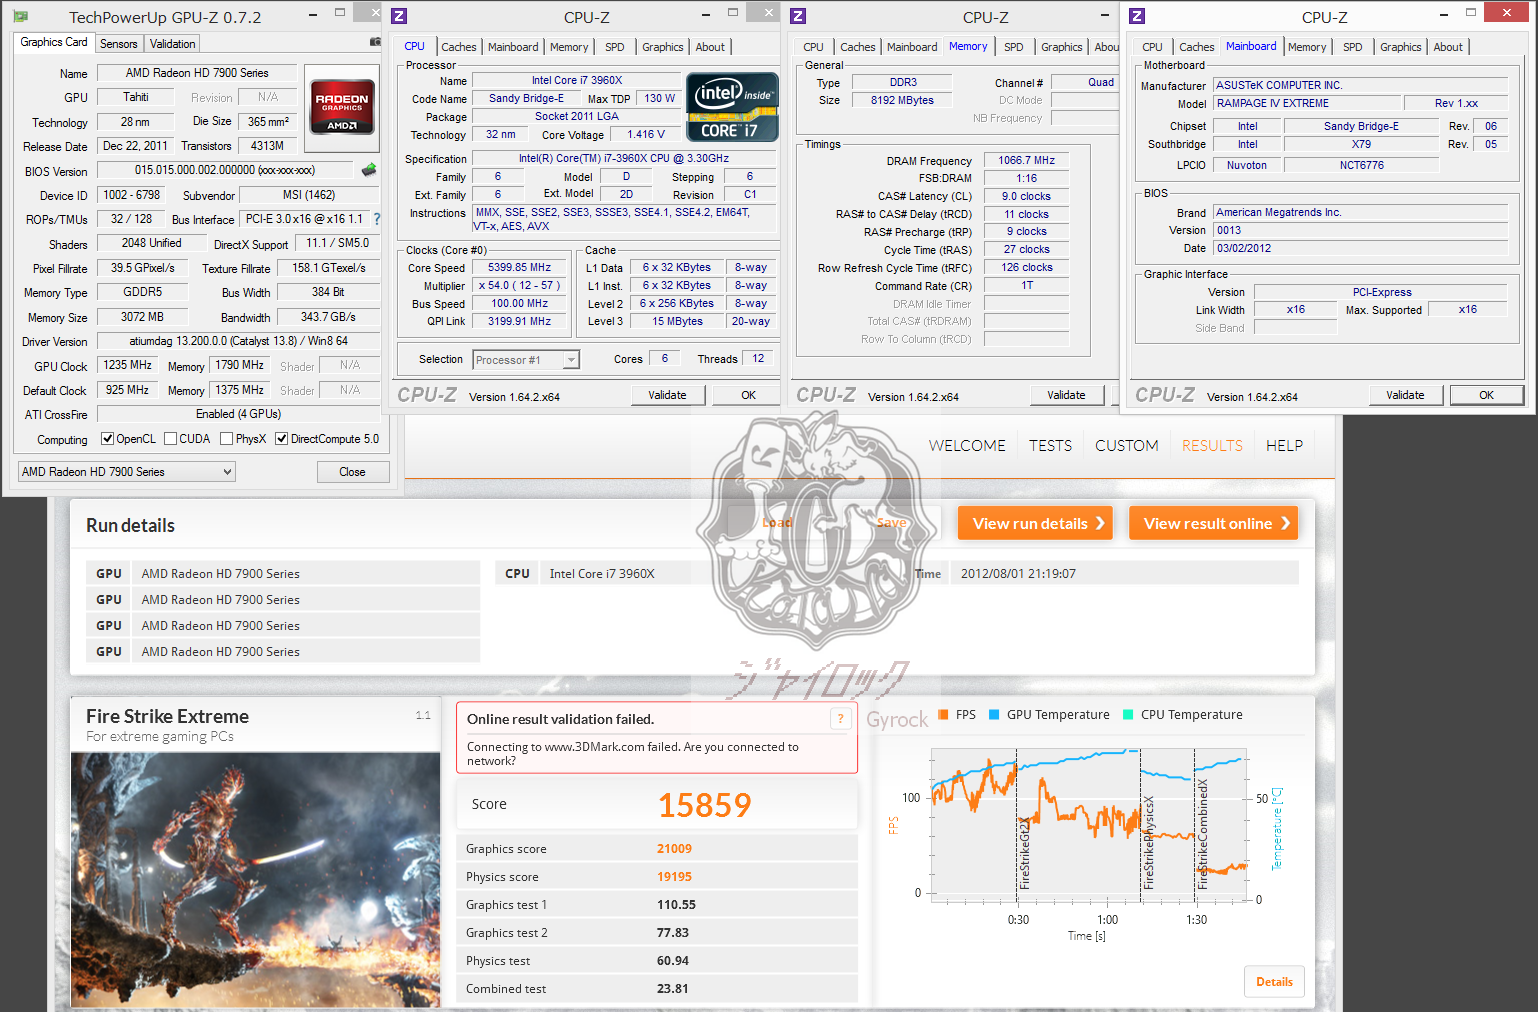The width and height of the screenshot is (1538, 1012).
Task: Click the Name field showing AMD Radeon HD 7900
Action: click(197, 73)
